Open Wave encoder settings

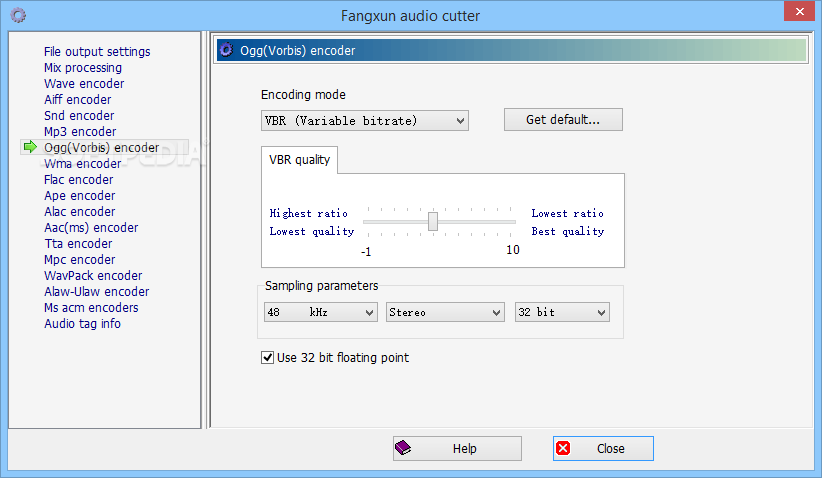coord(84,83)
